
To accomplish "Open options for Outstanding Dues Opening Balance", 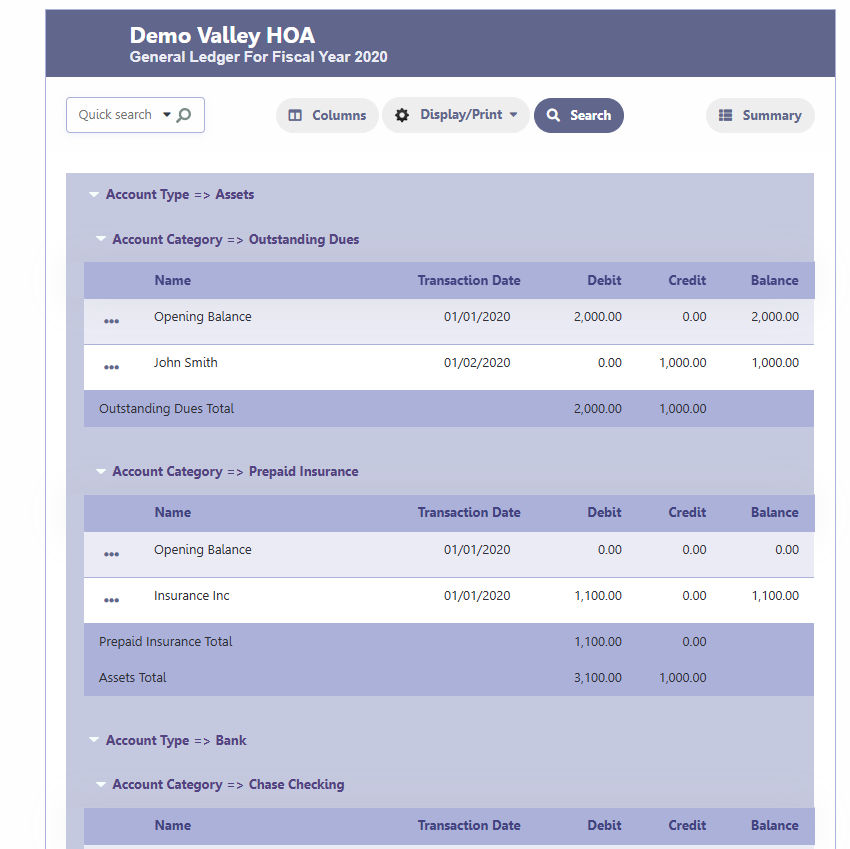I will click(111, 321).
